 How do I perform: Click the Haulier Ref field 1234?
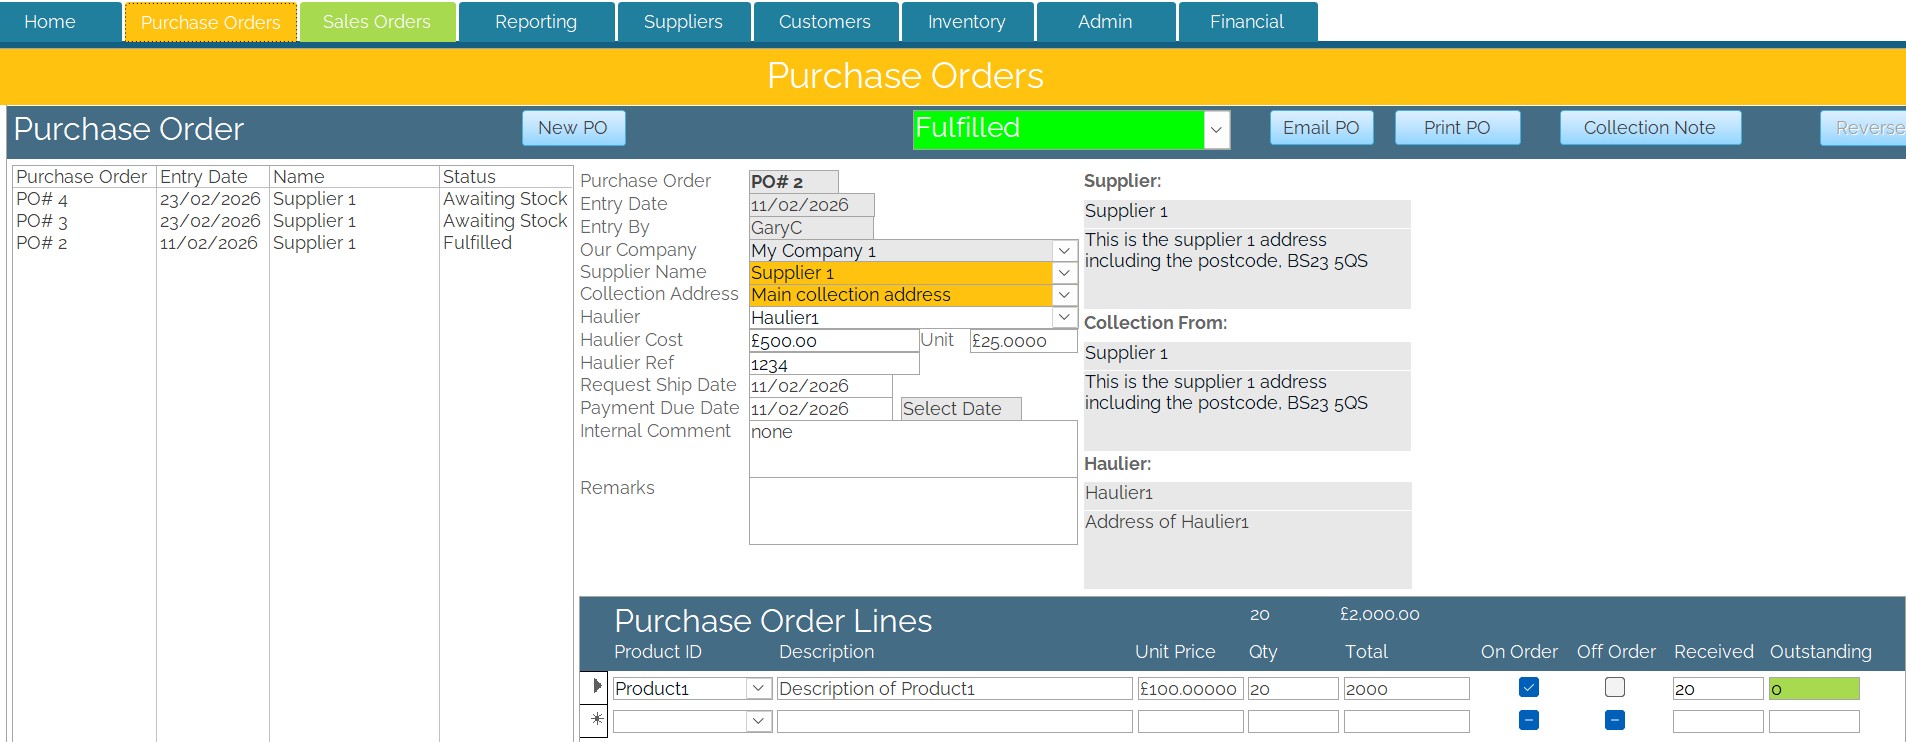(x=834, y=364)
